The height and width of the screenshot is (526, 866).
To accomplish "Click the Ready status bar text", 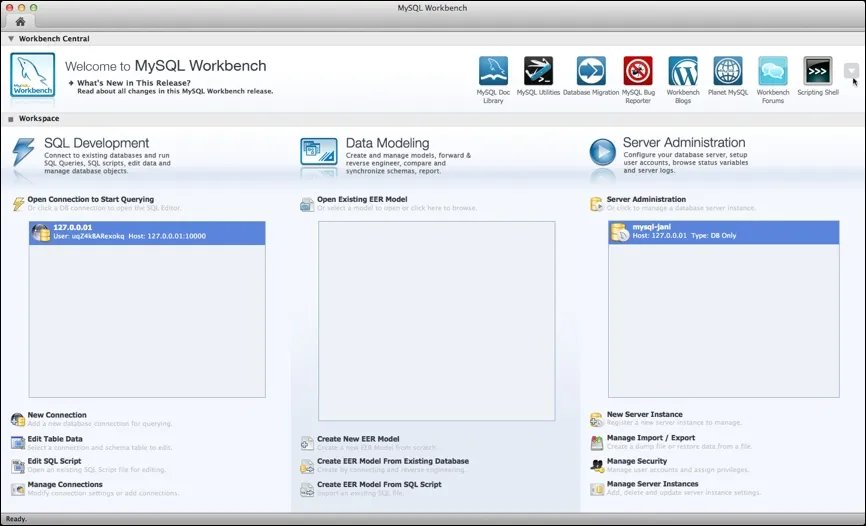I will point(16,519).
